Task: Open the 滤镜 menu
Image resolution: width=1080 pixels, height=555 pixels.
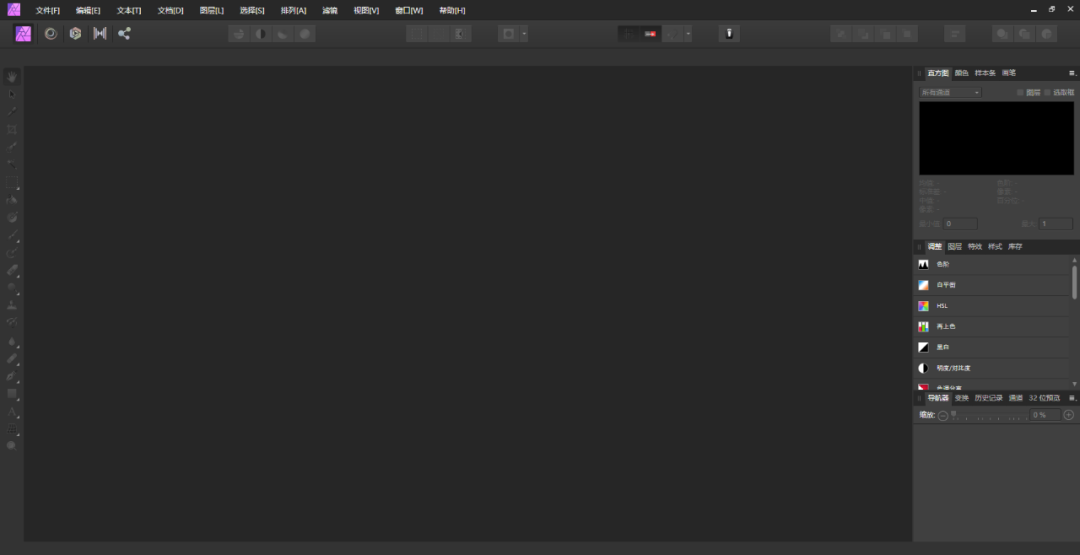Action: (x=330, y=10)
